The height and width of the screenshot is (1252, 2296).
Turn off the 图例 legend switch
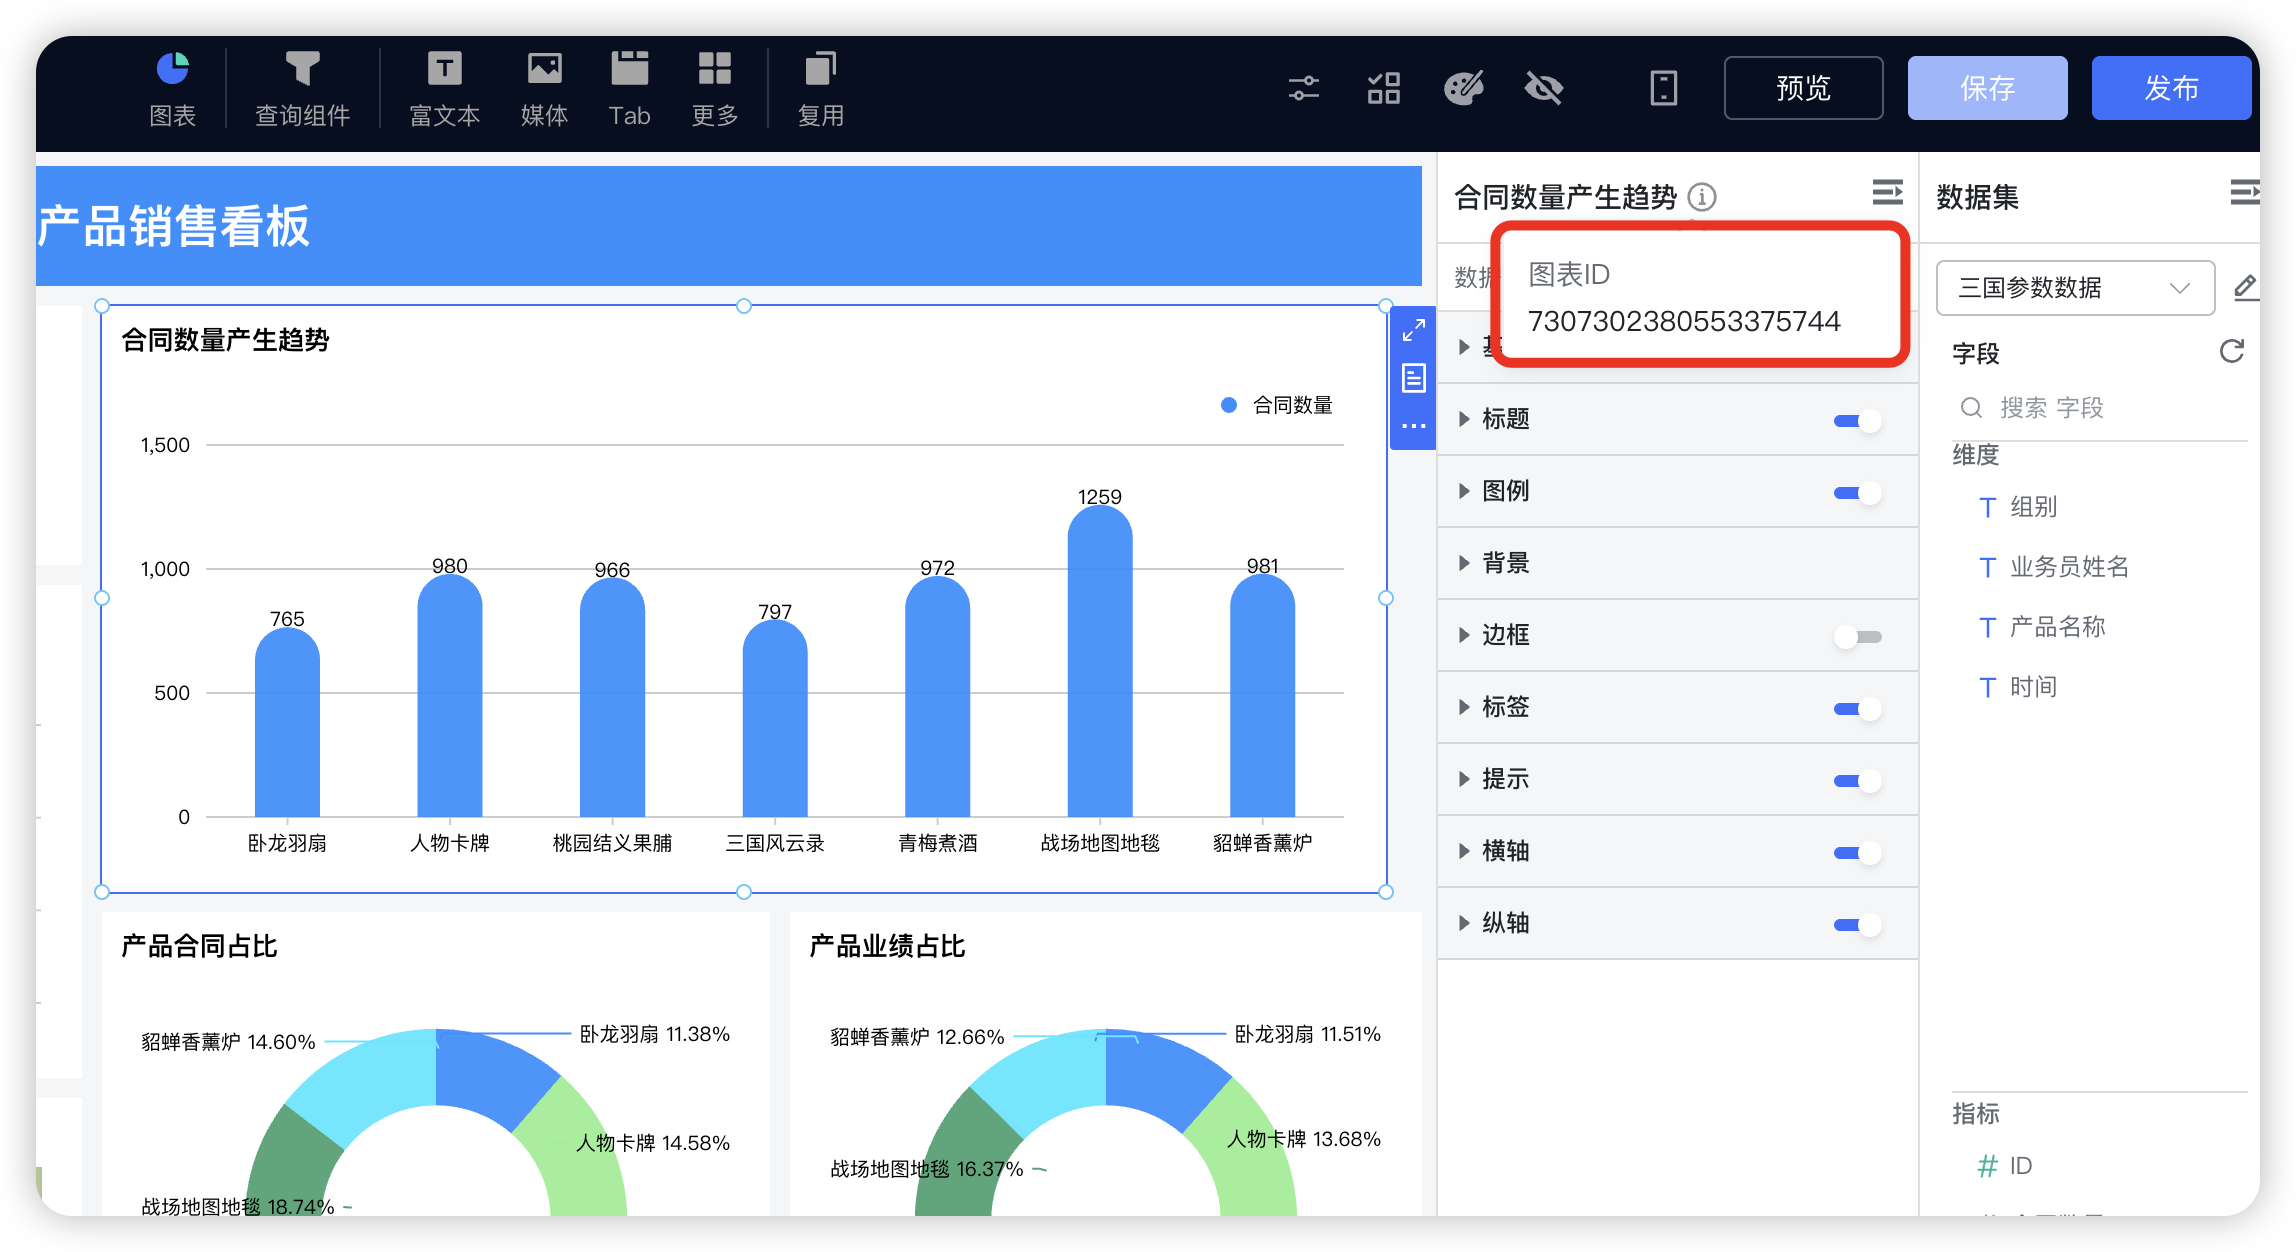(x=1855, y=492)
